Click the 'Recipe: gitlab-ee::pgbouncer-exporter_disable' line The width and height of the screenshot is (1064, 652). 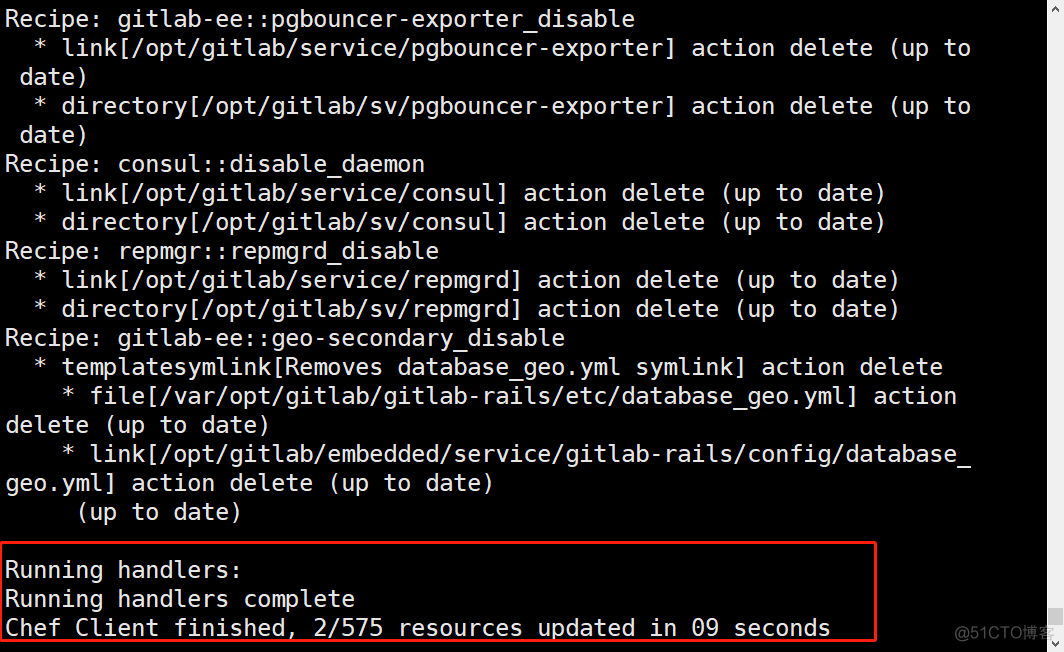(320, 19)
